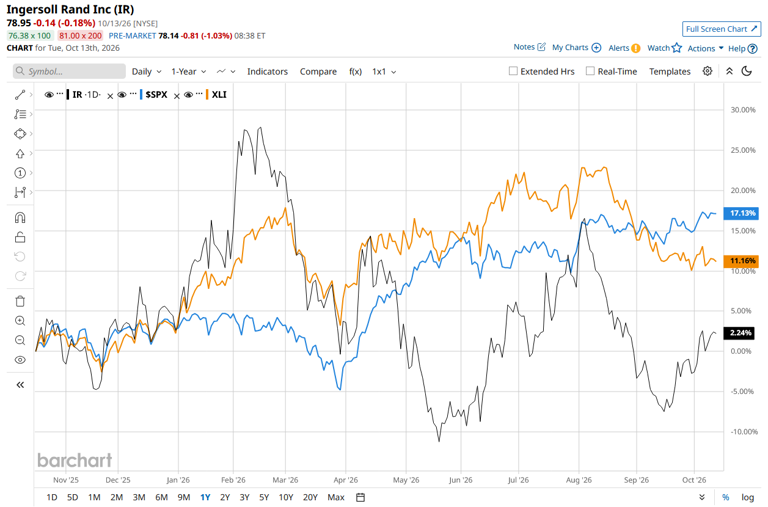The height and width of the screenshot is (507, 768).
Task: Collapse the chart header with double chevron
Action: (729, 71)
